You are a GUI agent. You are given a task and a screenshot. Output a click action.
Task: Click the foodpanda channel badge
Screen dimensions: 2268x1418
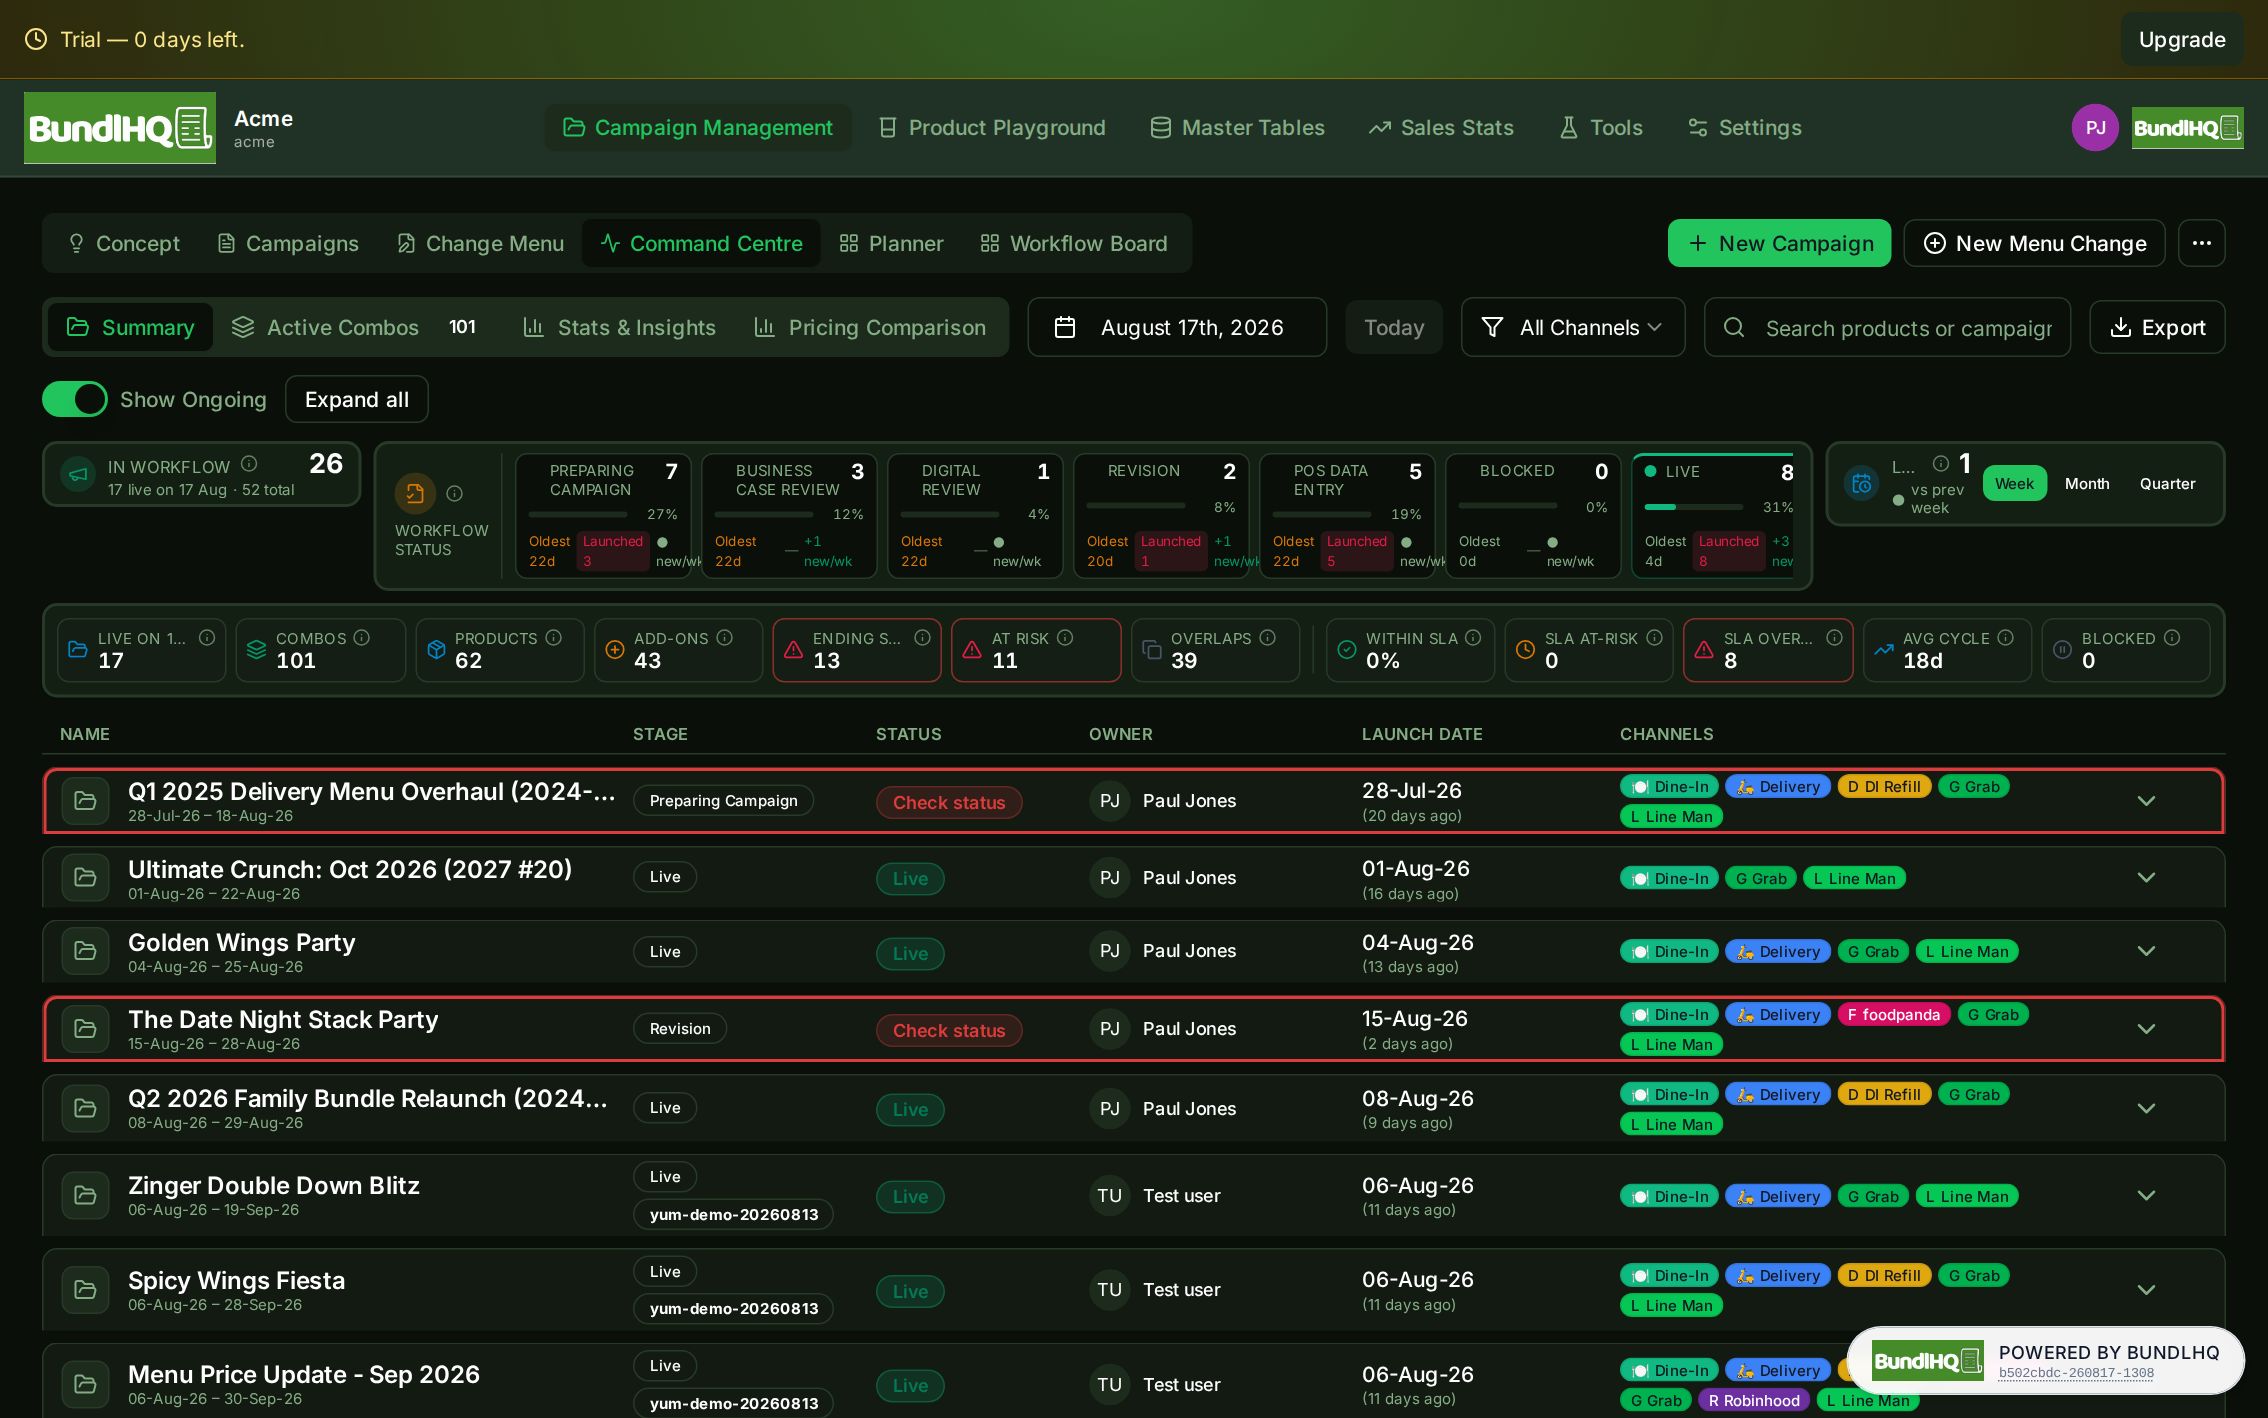coord(1893,1014)
